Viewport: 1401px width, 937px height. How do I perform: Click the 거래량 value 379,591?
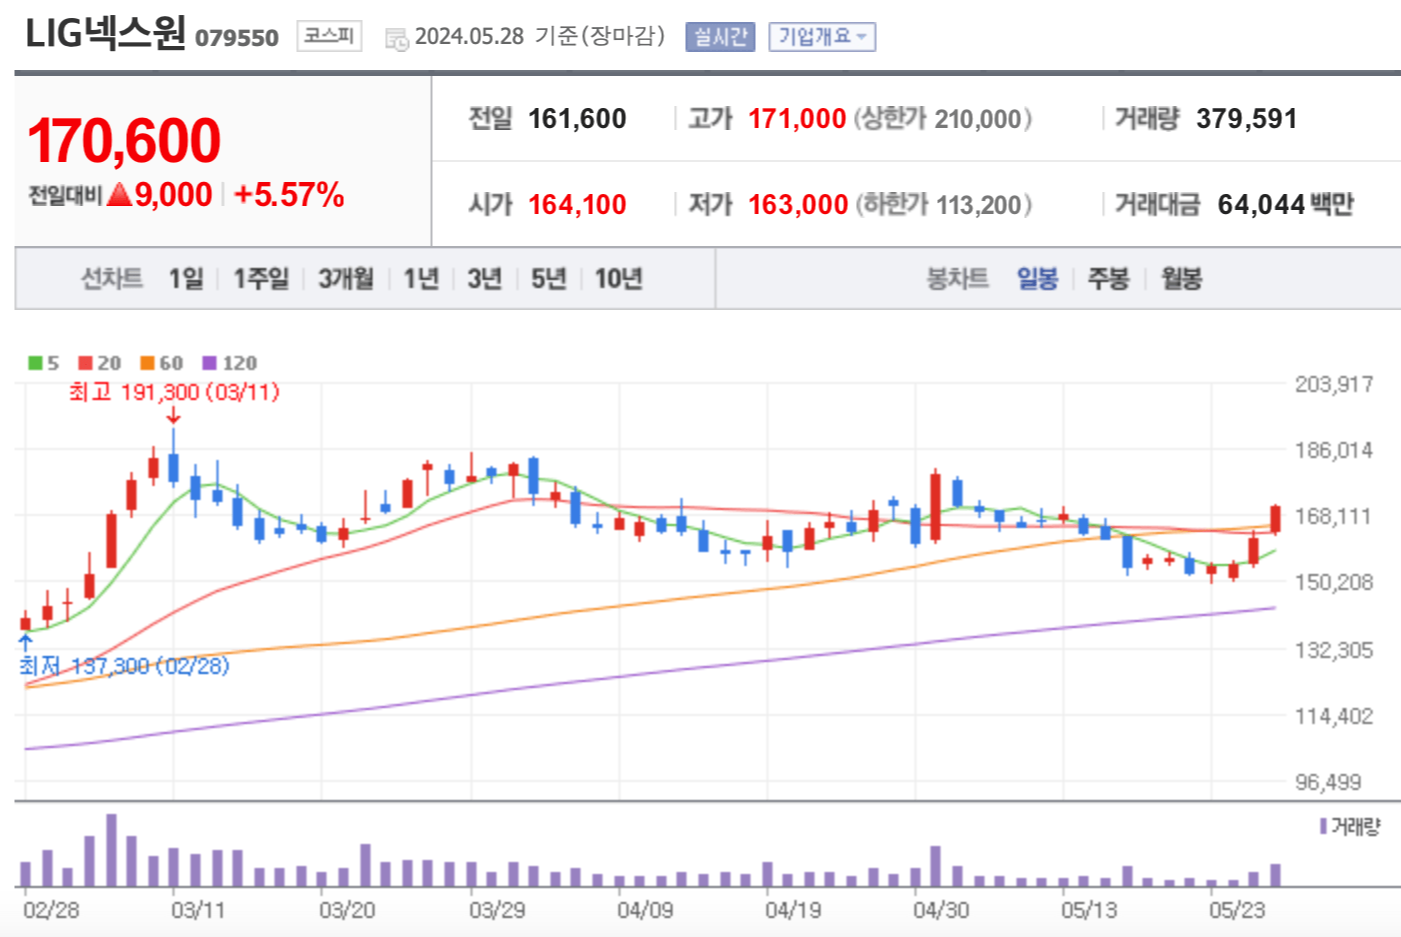(x=1246, y=119)
